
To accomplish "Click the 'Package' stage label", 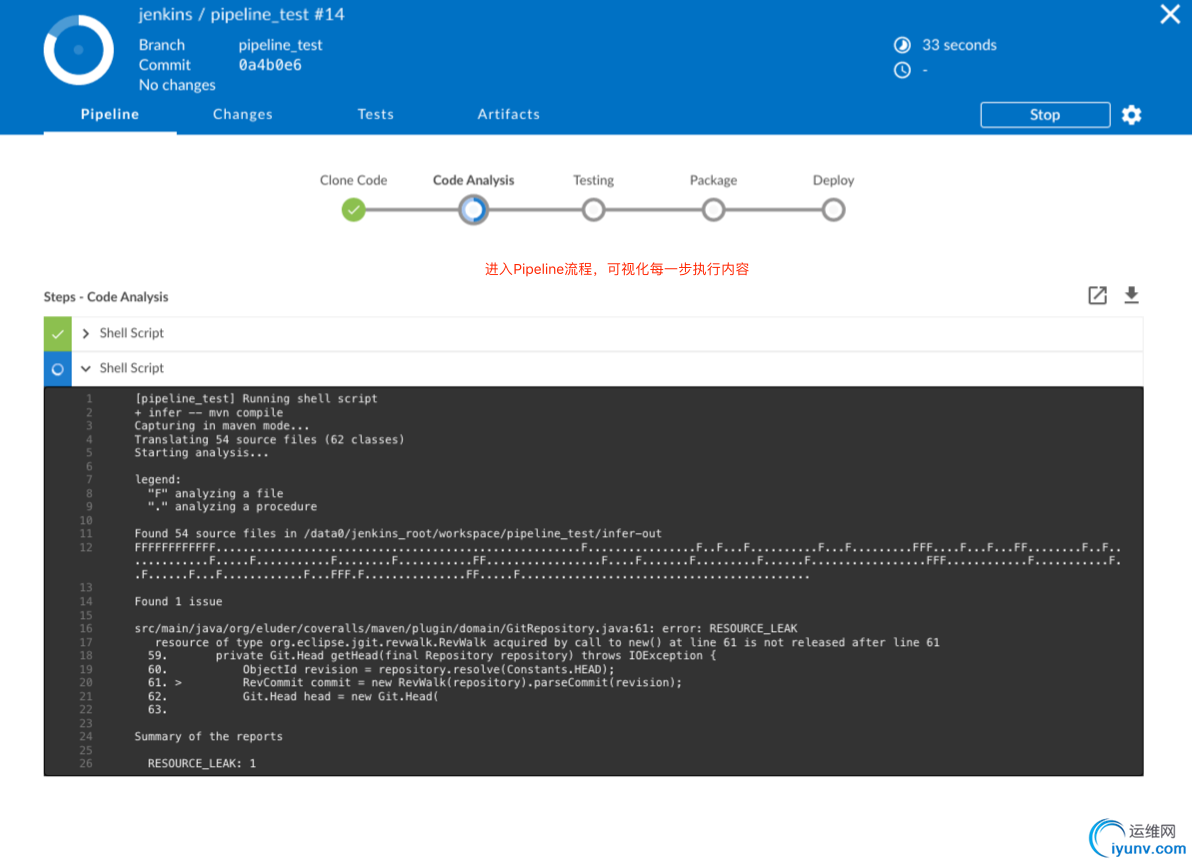I will (x=713, y=180).
